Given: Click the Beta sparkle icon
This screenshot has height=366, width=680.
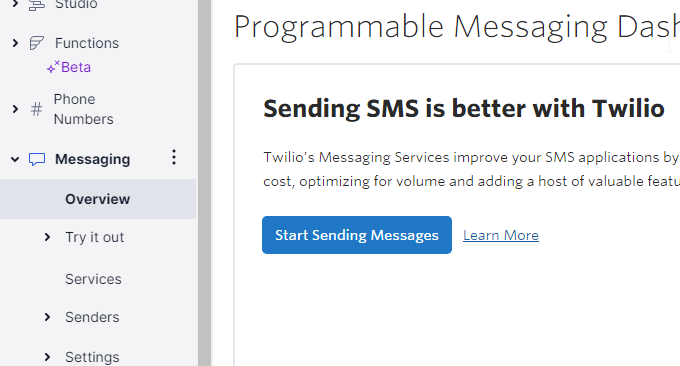Looking at the screenshot, I should pos(53,67).
